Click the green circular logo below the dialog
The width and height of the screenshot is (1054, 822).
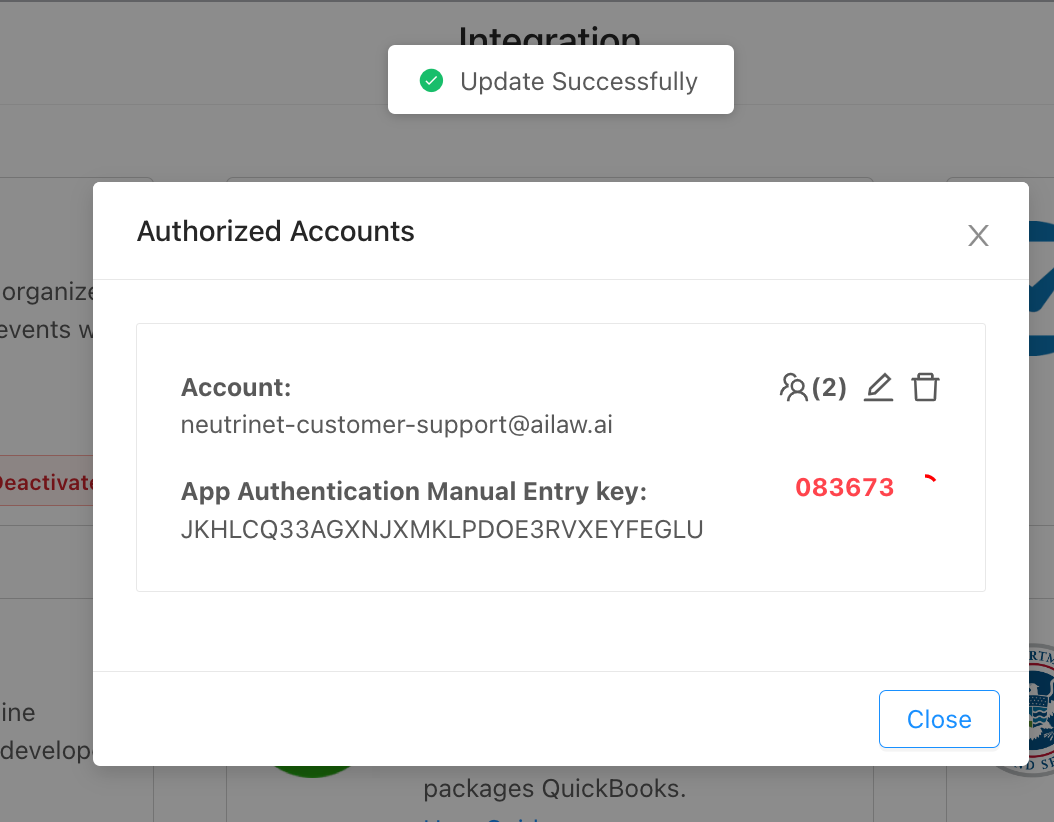(311, 771)
